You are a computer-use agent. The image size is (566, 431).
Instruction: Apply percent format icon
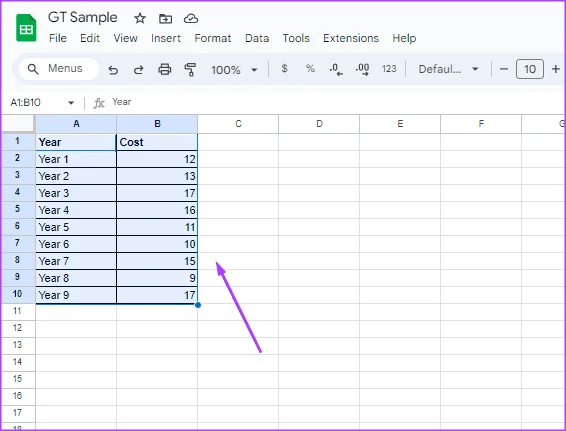click(x=310, y=68)
